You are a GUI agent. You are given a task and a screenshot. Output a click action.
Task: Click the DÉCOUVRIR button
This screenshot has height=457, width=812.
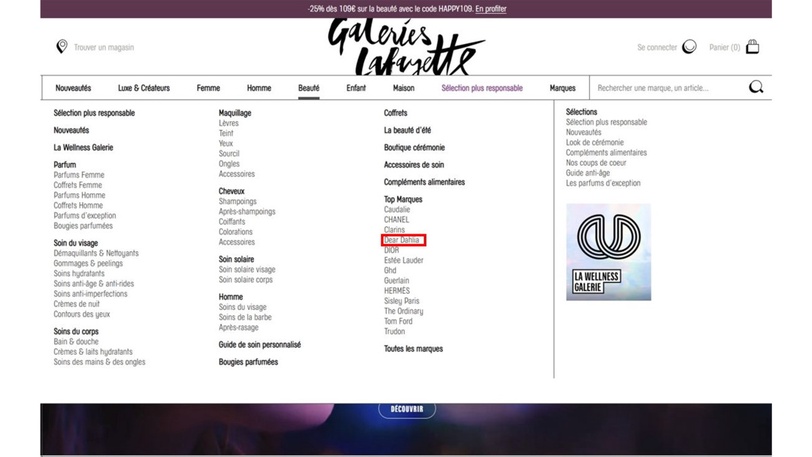click(x=407, y=409)
